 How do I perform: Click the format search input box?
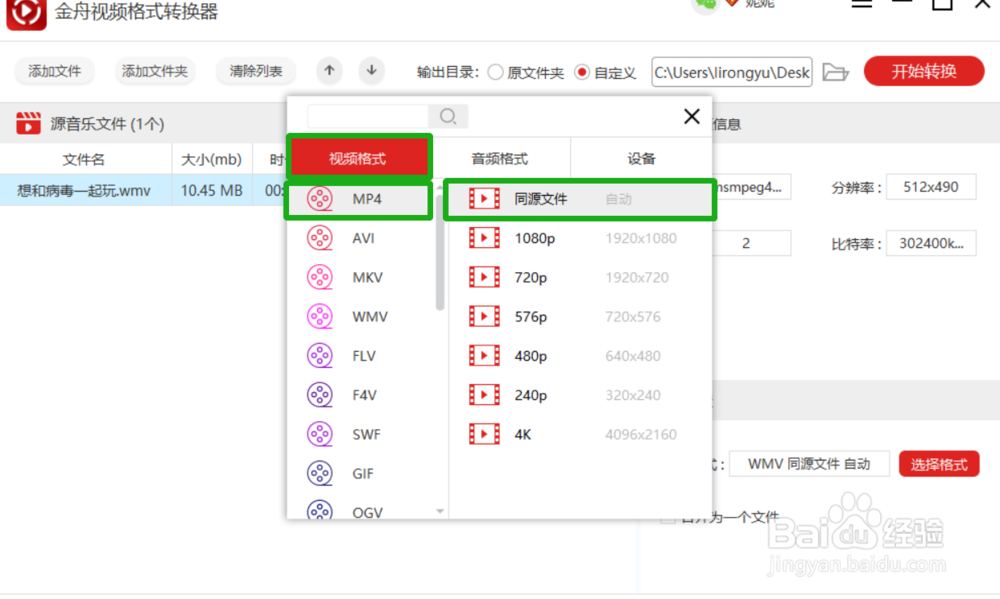click(368, 116)
